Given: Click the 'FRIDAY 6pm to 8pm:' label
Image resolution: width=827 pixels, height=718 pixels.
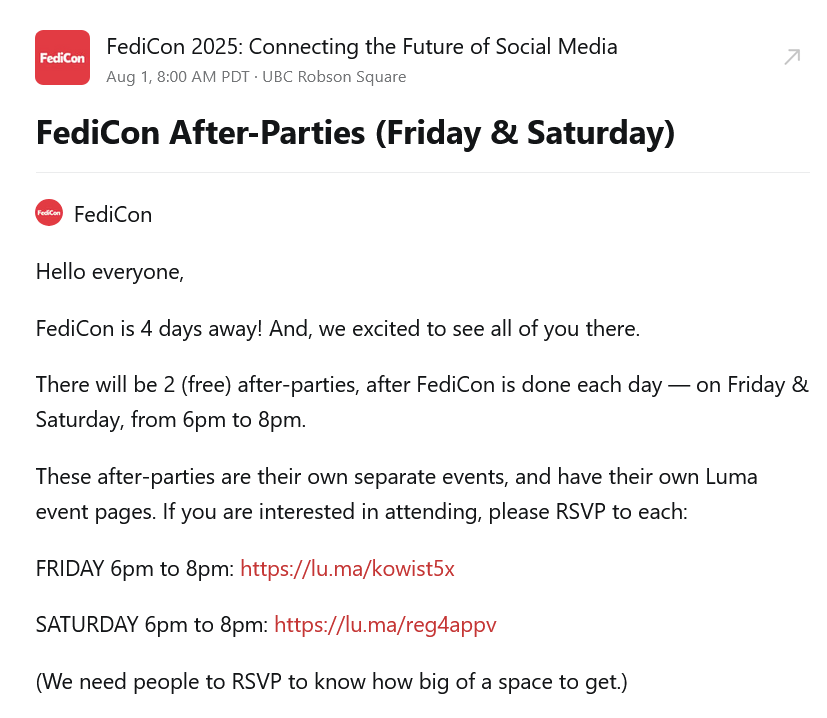Looking at the screenshot, I should (x=135, y=569).
